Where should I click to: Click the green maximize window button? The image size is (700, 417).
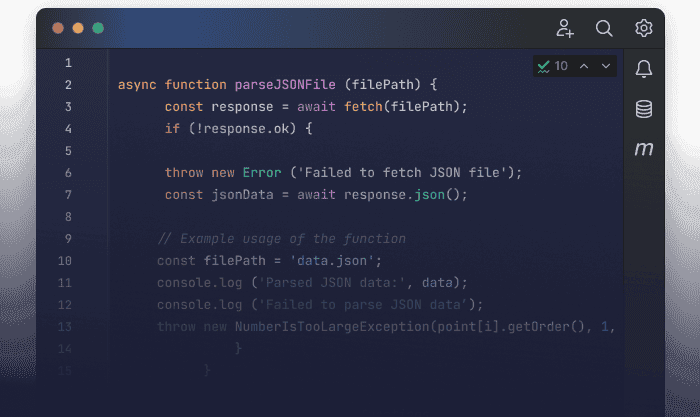coord(98,28)
